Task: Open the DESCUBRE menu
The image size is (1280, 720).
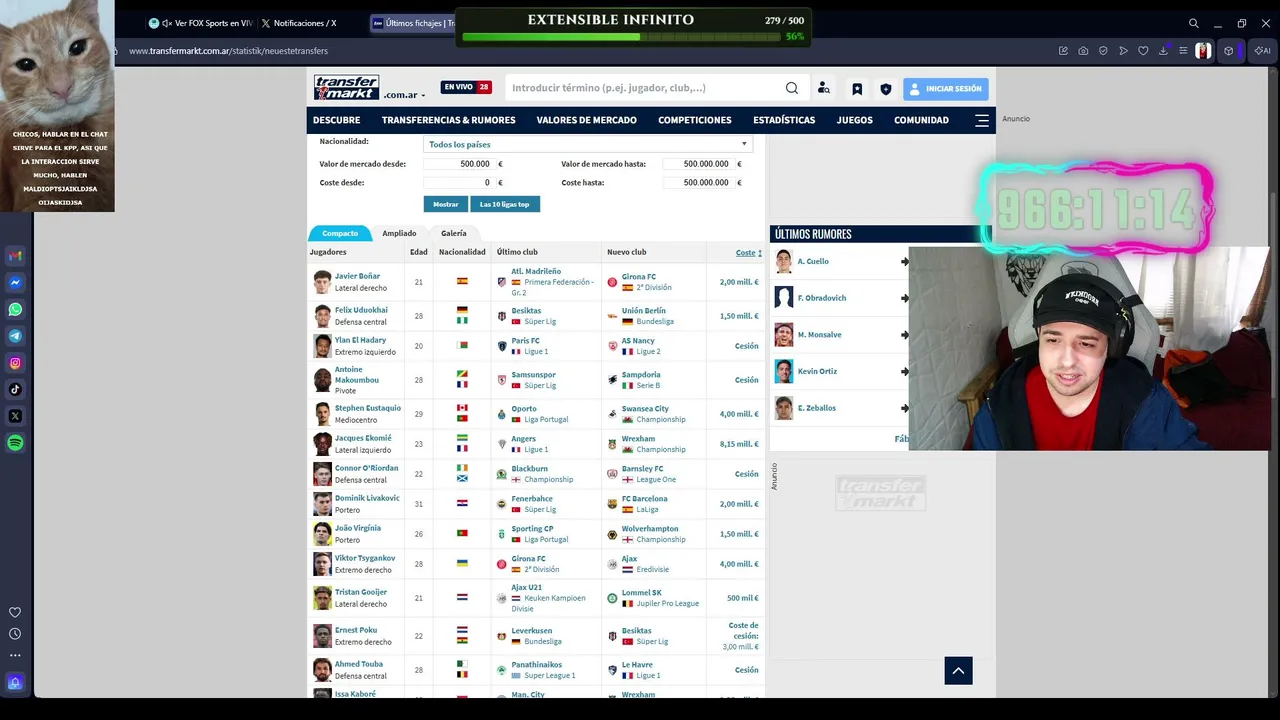Action: coord(336,120)
